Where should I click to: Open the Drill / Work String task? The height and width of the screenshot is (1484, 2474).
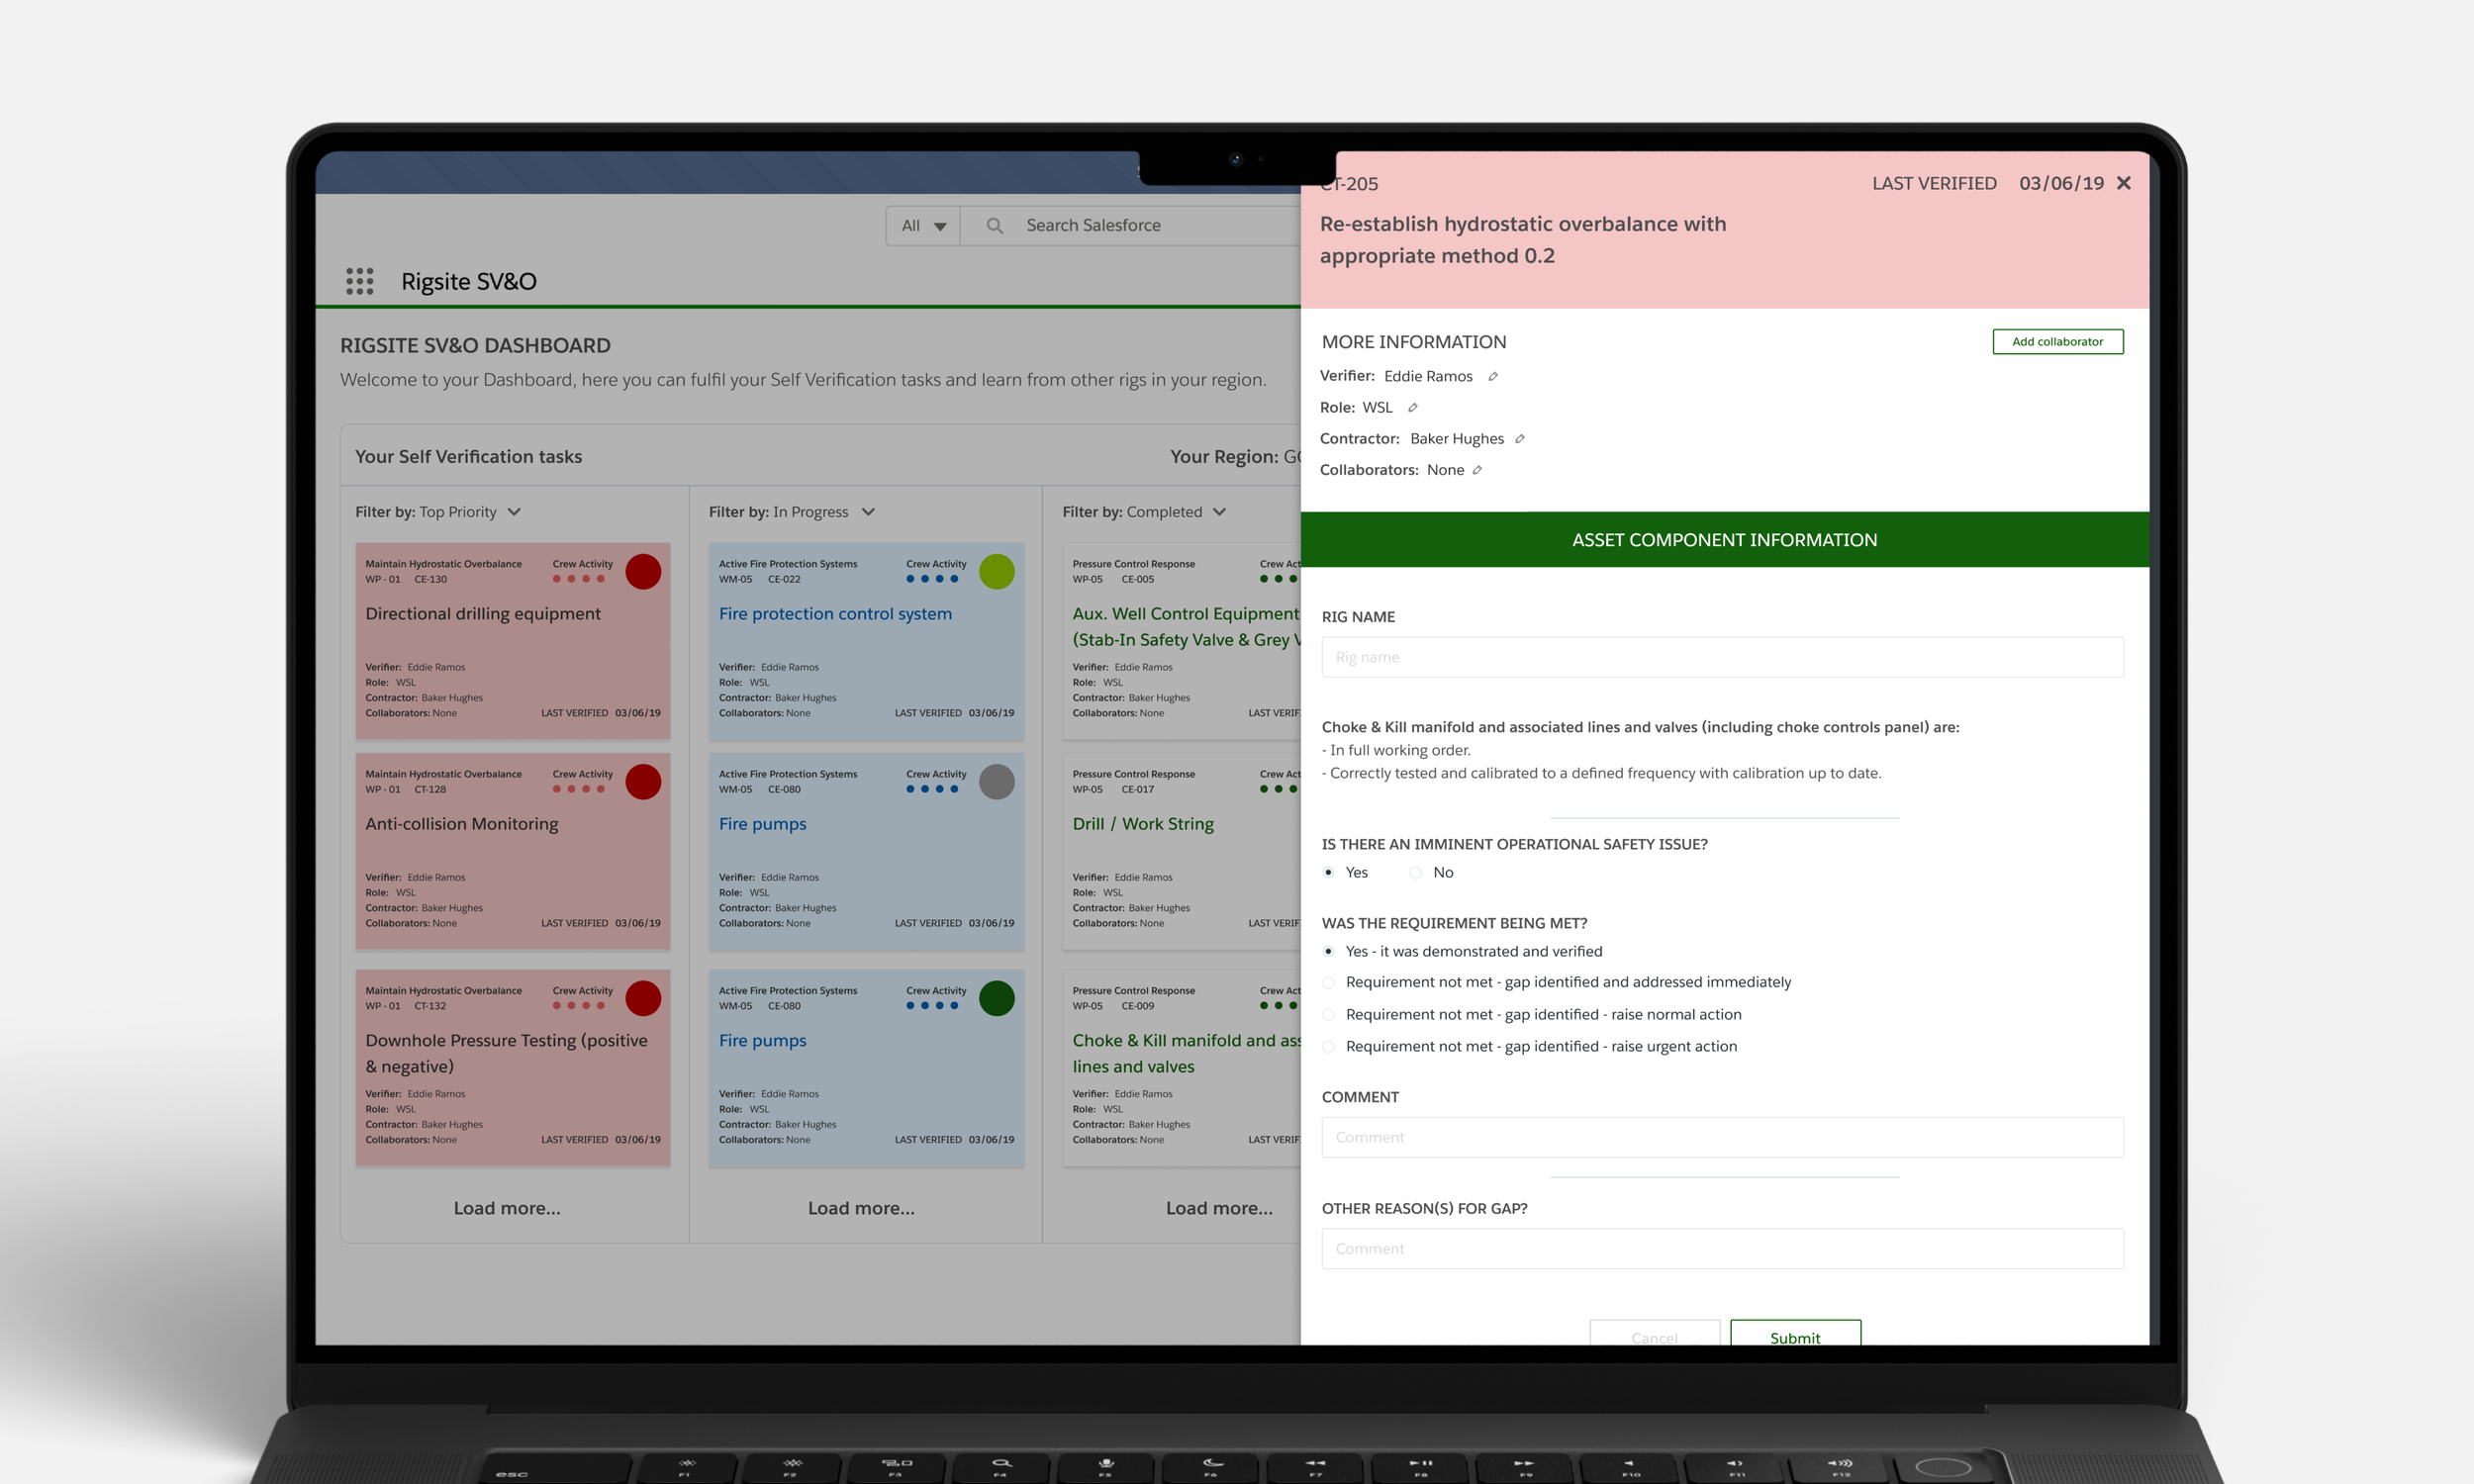click(1143, 824)
